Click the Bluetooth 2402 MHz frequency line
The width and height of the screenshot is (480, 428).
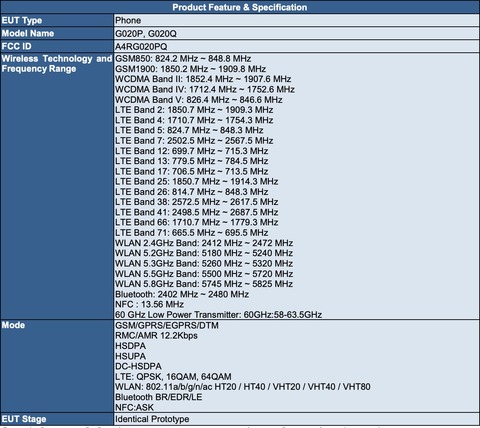(182, 294)
